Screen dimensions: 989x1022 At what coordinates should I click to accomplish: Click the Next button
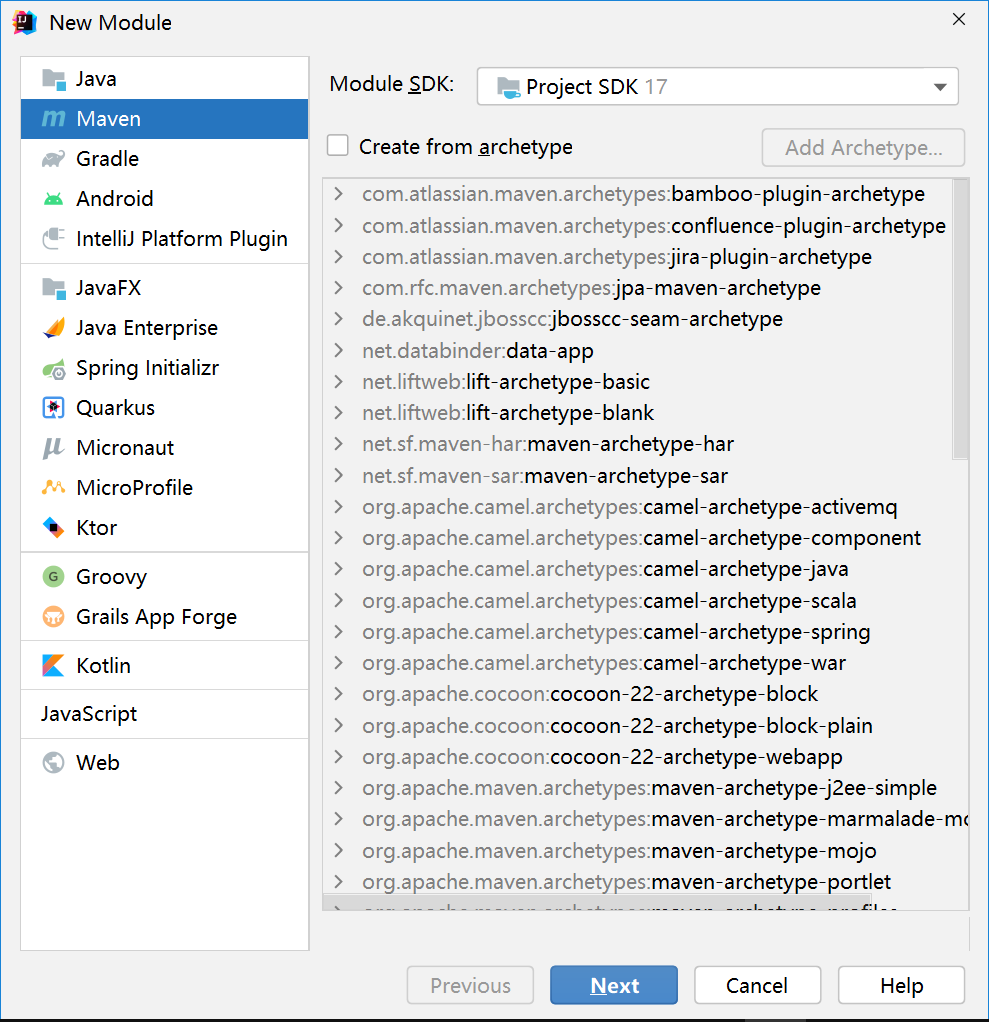tap(613, 985)
